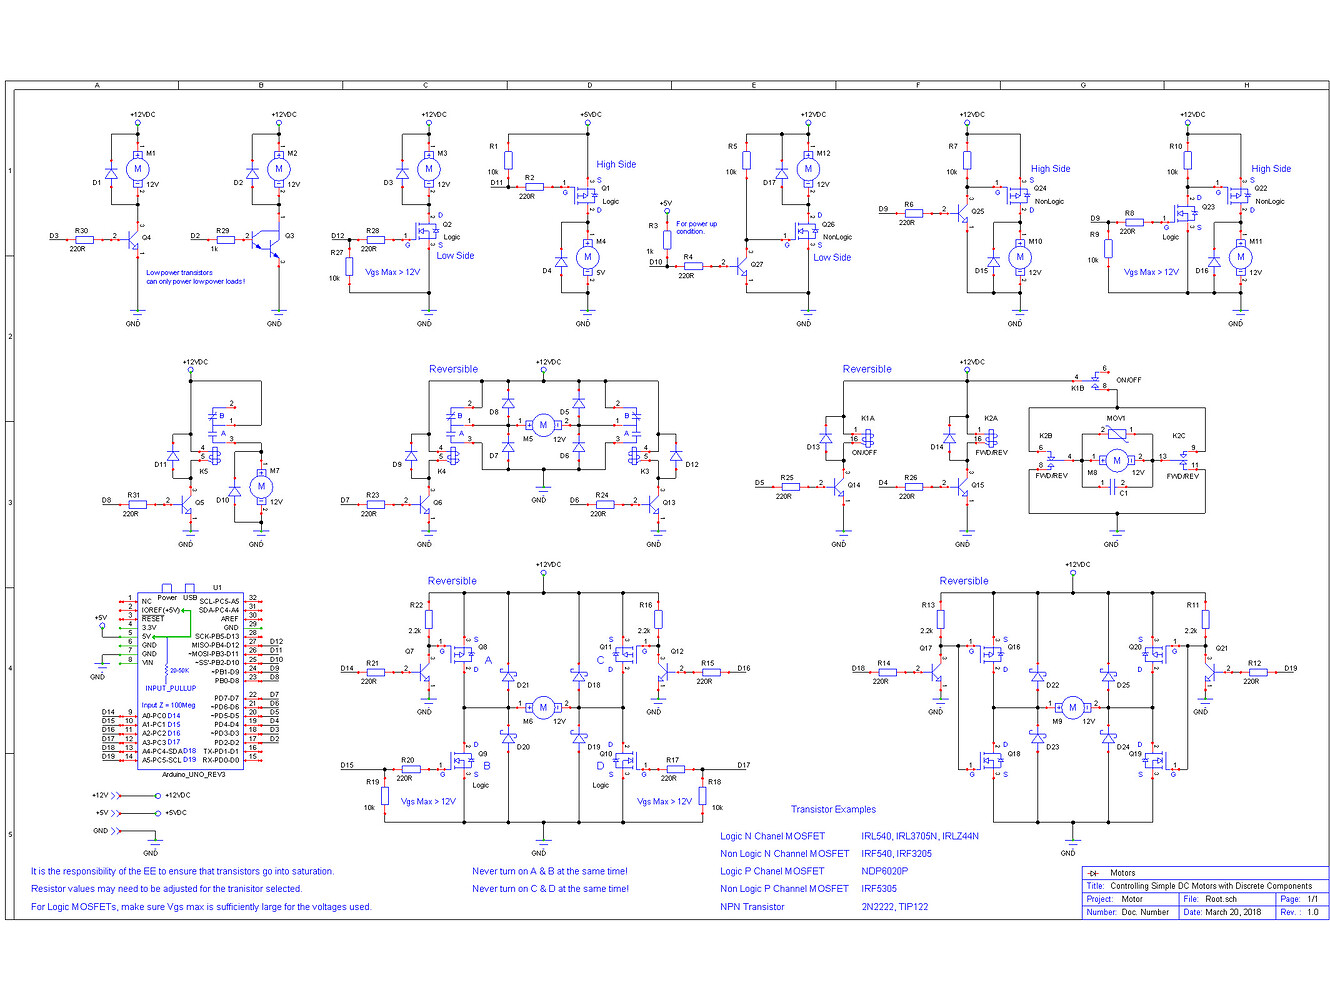The height and width of the screenshot is (1000, 1330).
Task: Click the +5V port connector symbol
Action: (x=116, y=813)
